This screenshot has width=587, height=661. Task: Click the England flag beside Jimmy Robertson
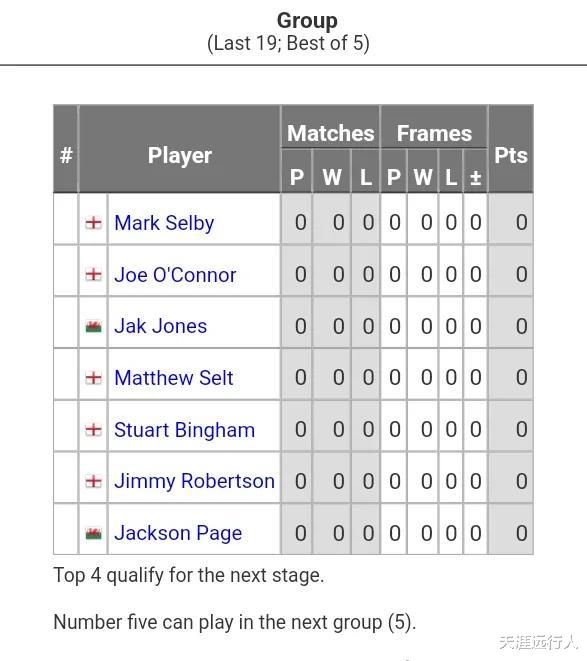click(x=93, y=481)
